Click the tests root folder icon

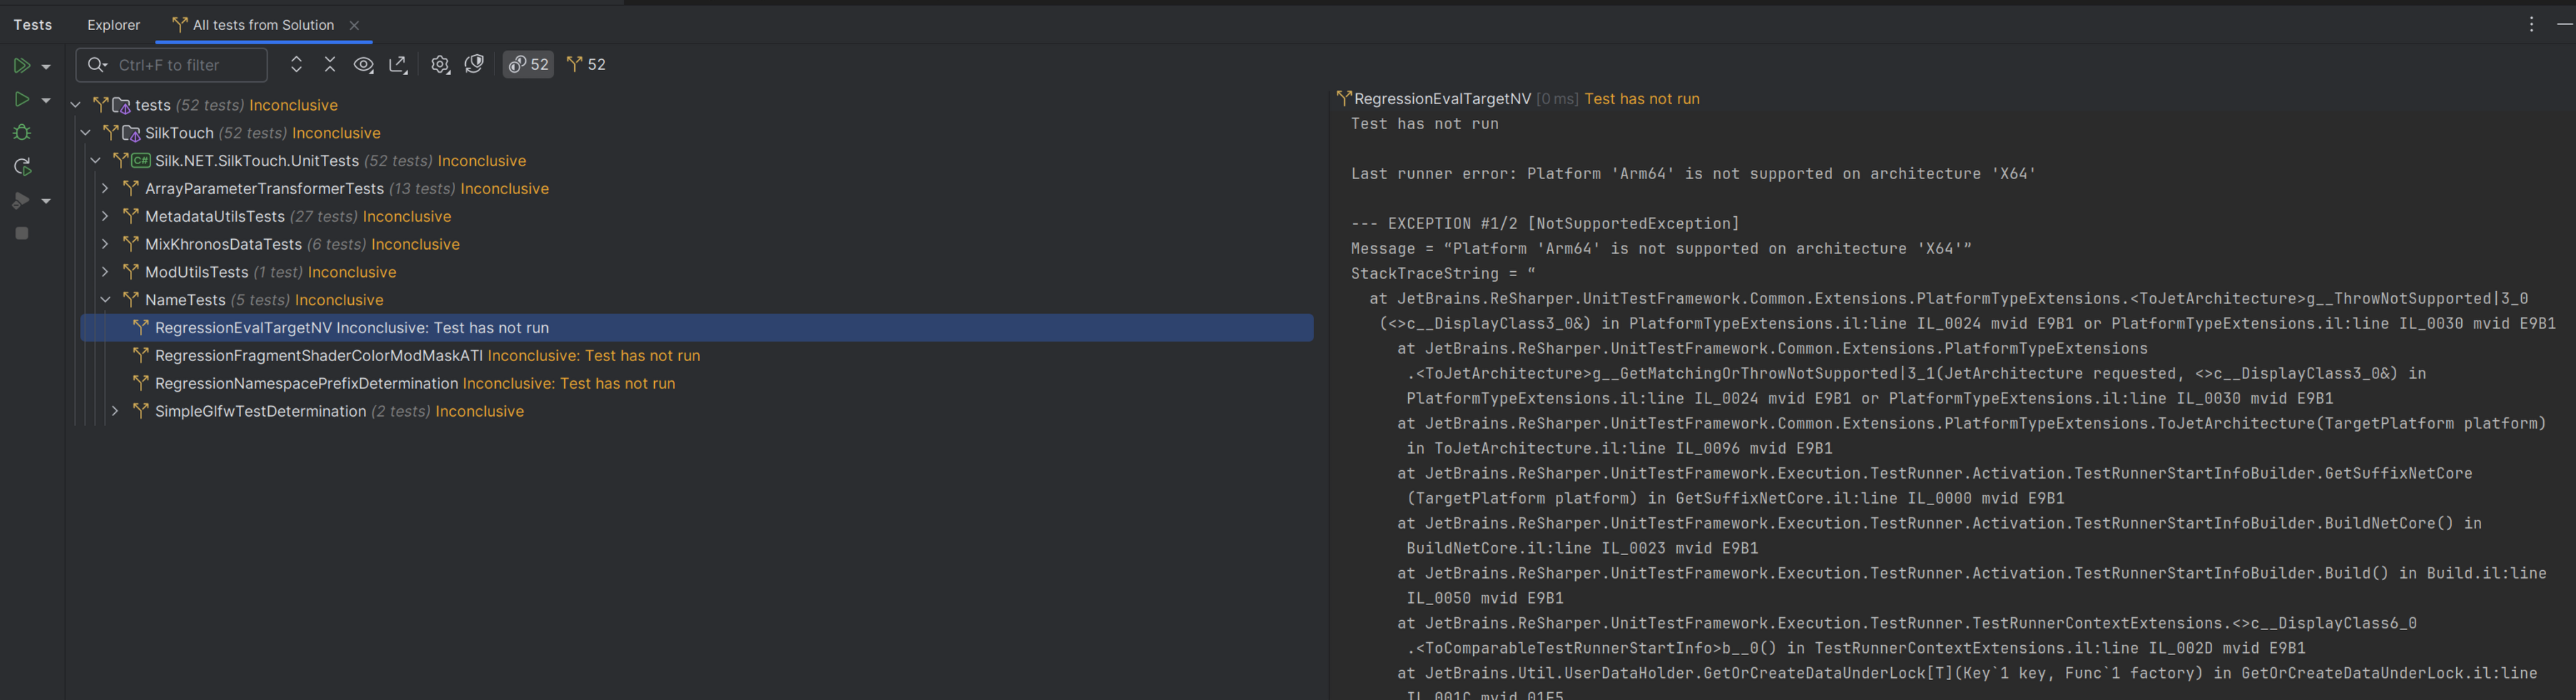121,106
